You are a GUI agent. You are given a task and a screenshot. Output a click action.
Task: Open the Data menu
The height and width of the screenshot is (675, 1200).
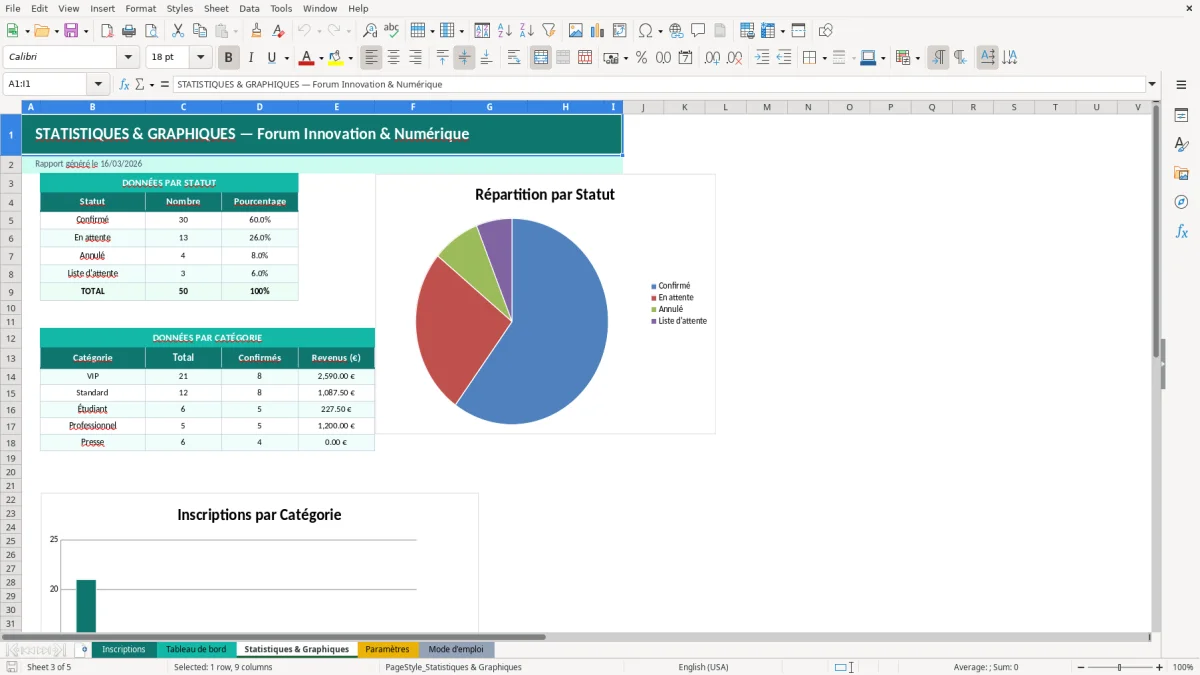click(x=249, y=8)
